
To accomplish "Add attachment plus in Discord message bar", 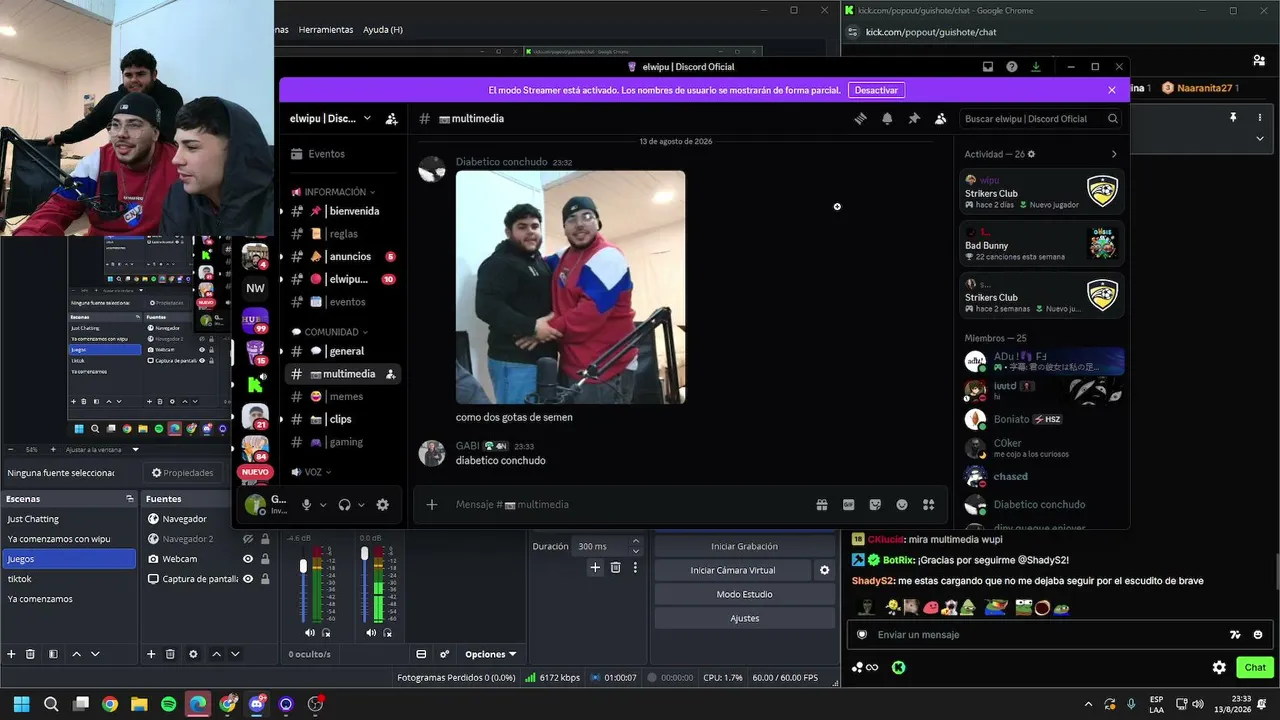I will click(432, 505).
